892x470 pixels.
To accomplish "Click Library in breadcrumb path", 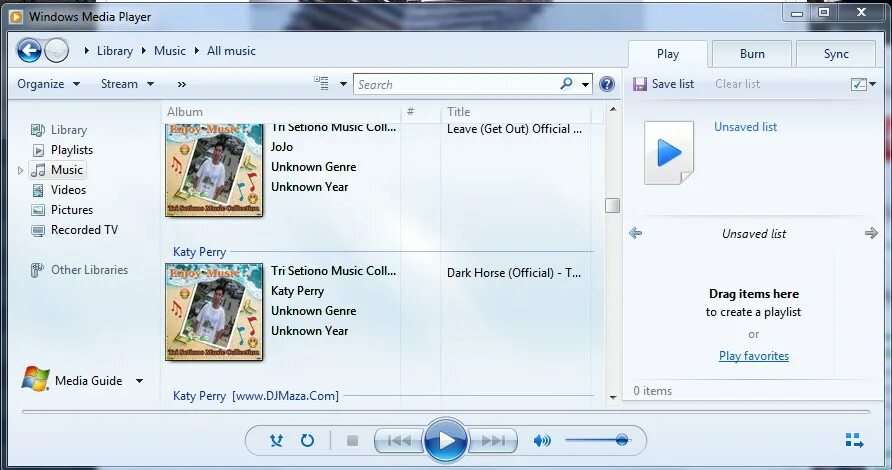I will (114, 51).
